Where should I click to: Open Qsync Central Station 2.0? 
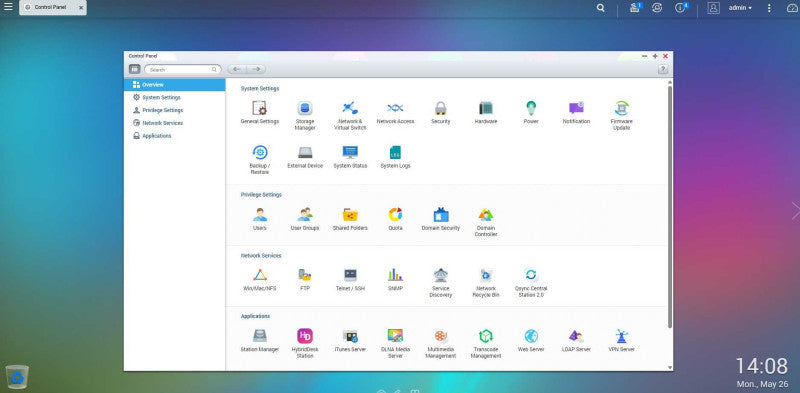click(x=531, y=283)
